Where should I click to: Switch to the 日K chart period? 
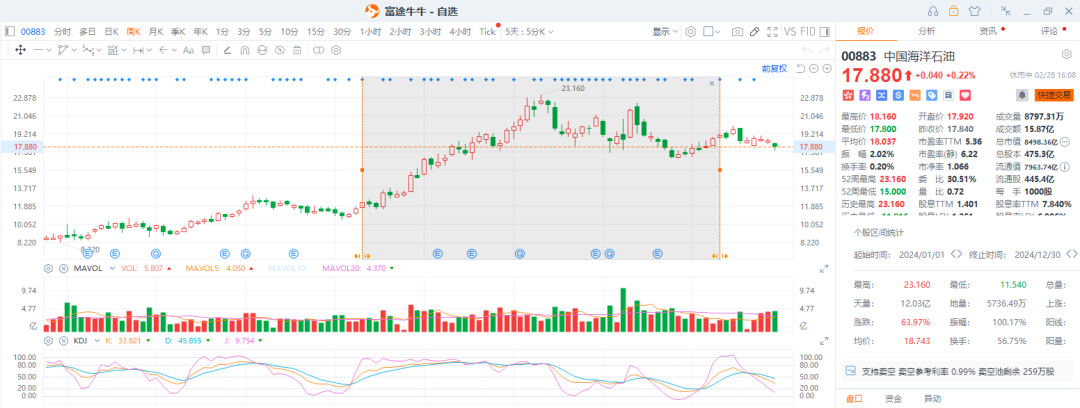(111, 31)
